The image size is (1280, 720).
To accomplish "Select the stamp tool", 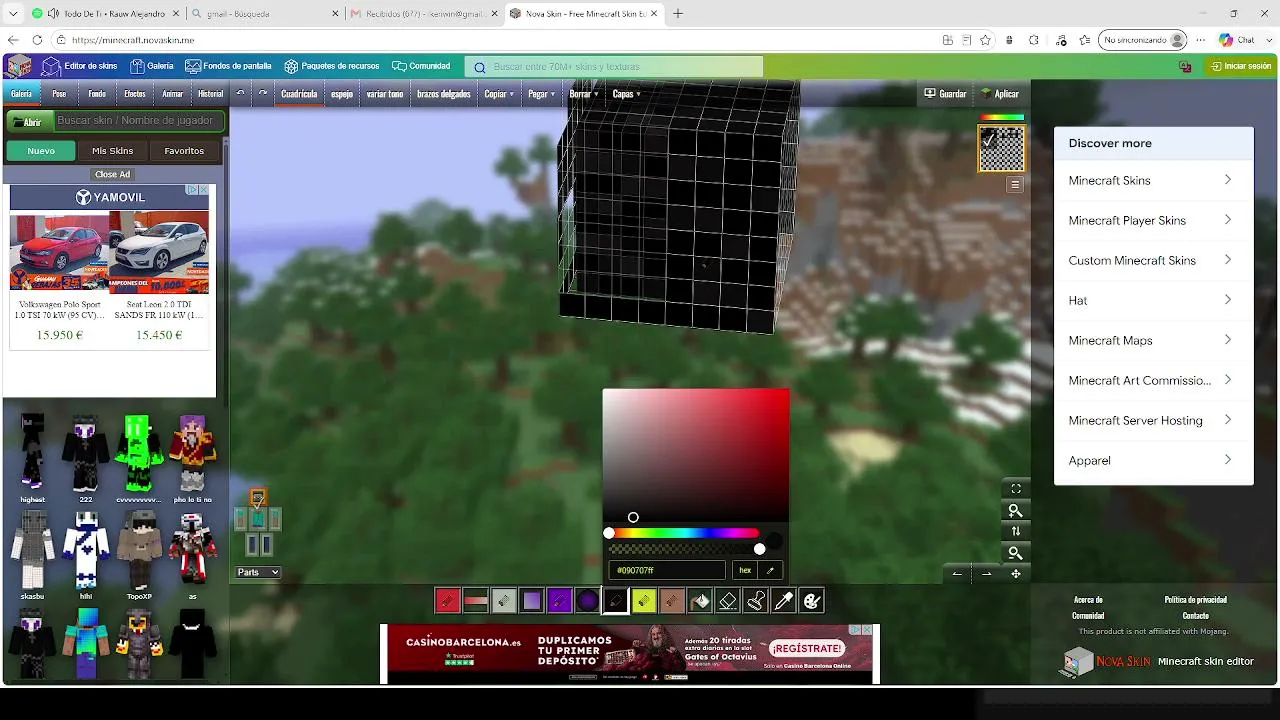I will (x=756, y=601).
